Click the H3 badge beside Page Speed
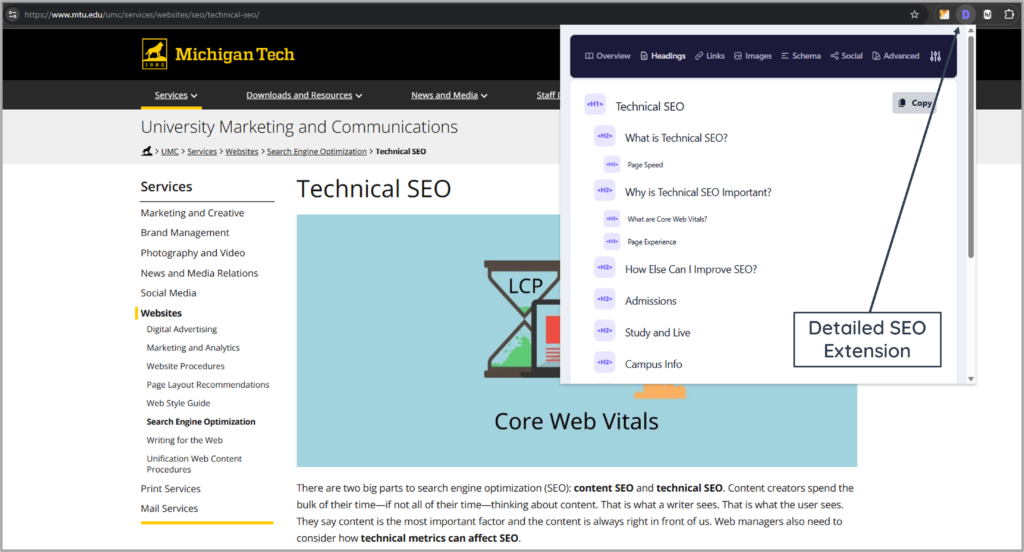Image resolution: width=1024 pixels, height=552 pixels. (612, 165)
